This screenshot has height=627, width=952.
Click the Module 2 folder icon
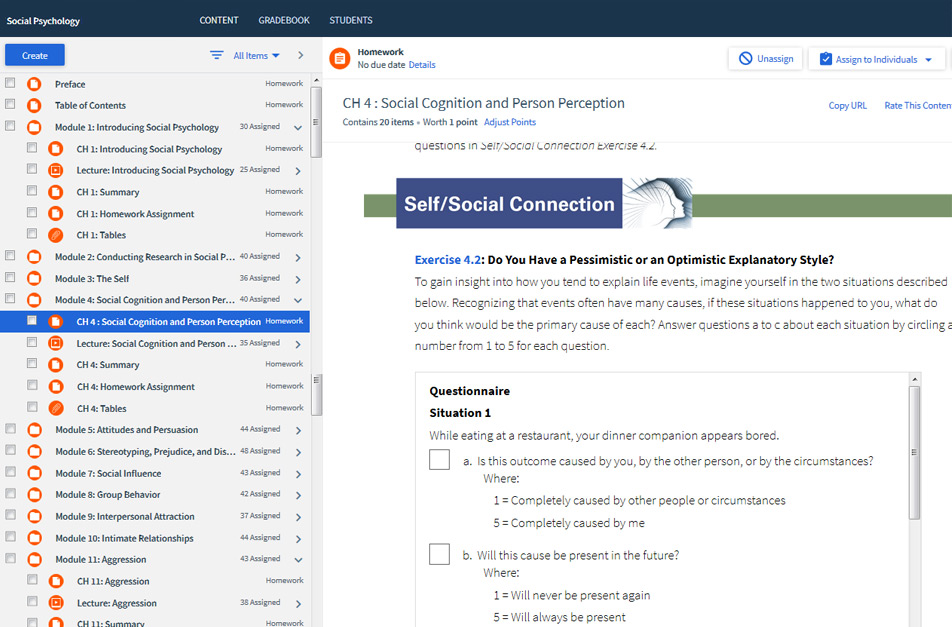click(34, 257)
